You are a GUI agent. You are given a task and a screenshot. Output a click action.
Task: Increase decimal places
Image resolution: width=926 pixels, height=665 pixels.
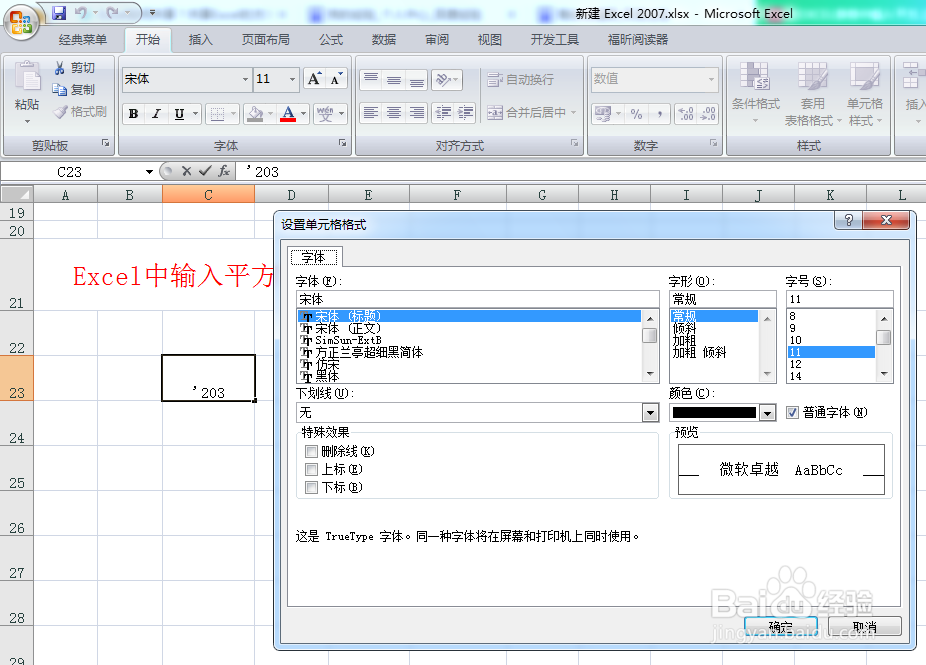[x=686, y=114]
